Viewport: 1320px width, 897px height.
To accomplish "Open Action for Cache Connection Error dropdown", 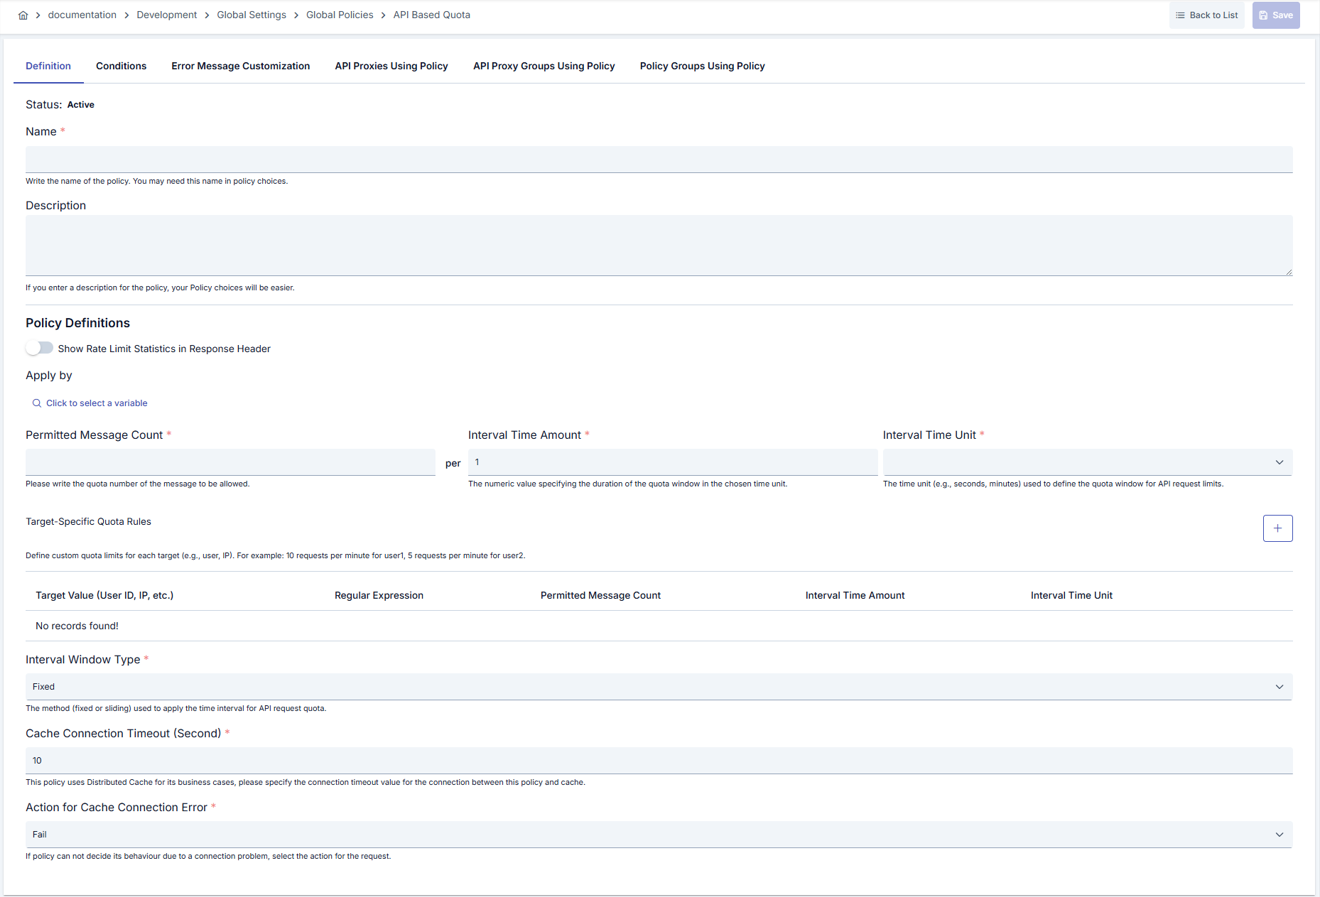I will 658,834.
